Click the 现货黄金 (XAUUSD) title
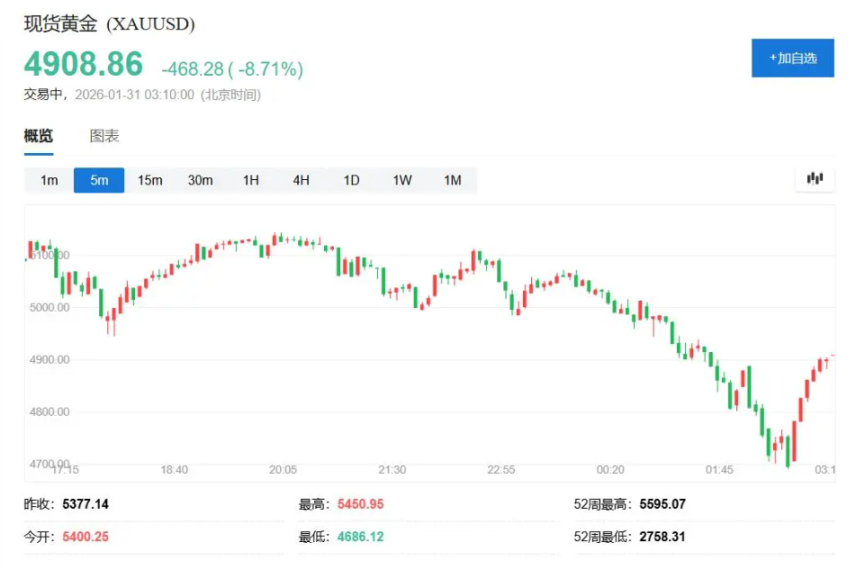The image size is (856, 578). (x=110, y=23)
